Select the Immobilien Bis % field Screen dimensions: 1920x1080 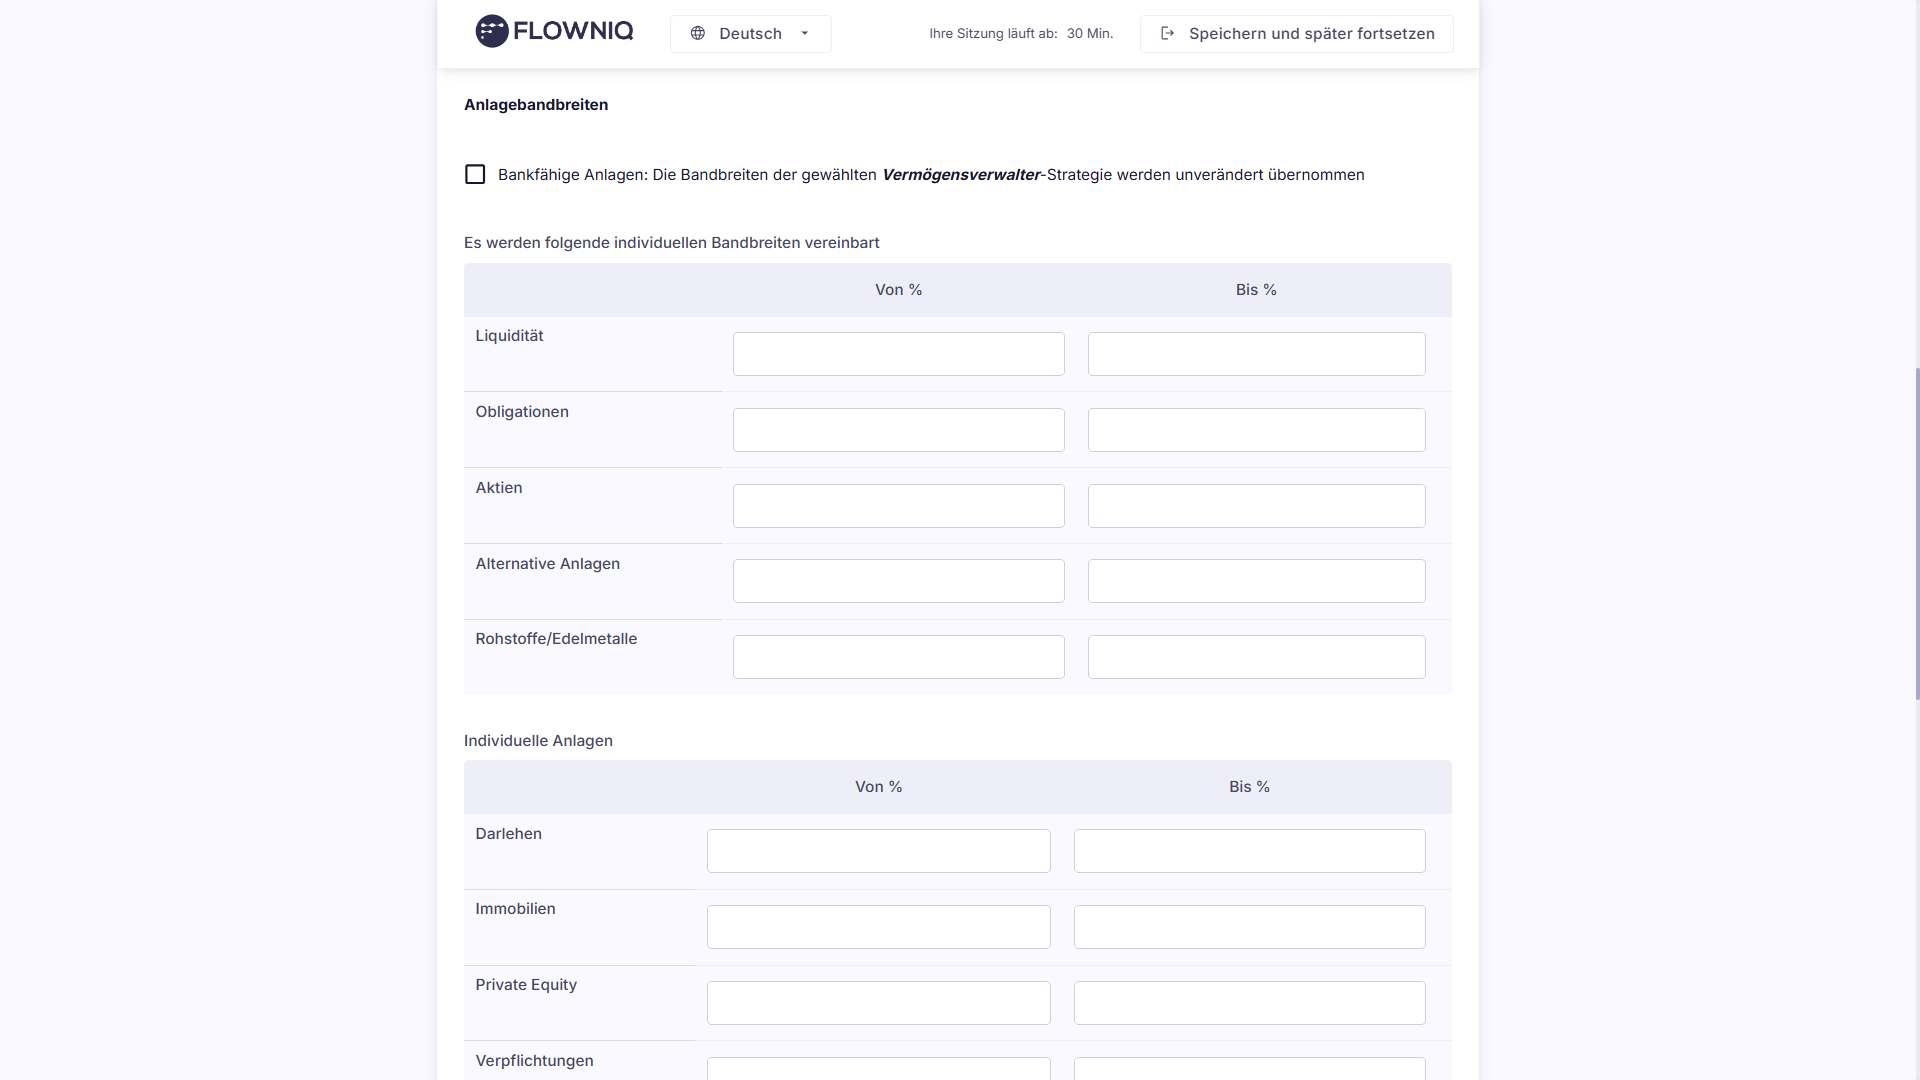[1249, 927]
